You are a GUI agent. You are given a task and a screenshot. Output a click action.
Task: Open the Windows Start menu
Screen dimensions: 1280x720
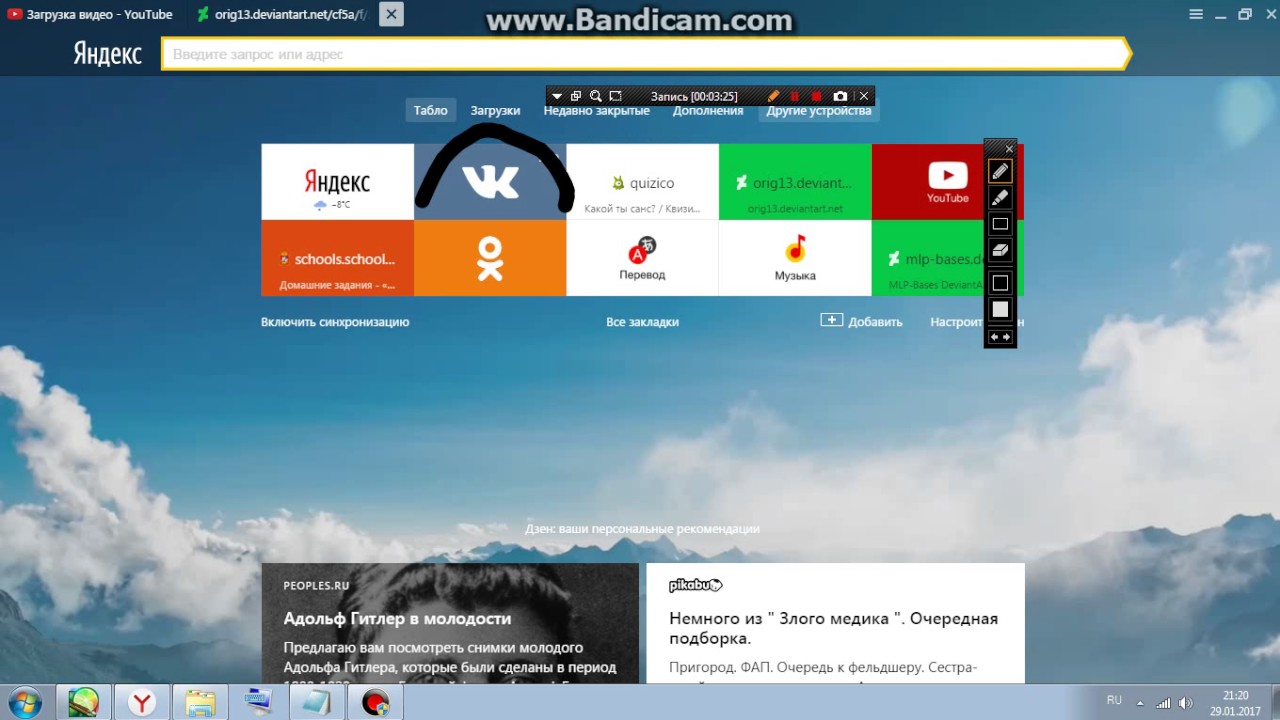pyautogui.click(x=23, y=703)
